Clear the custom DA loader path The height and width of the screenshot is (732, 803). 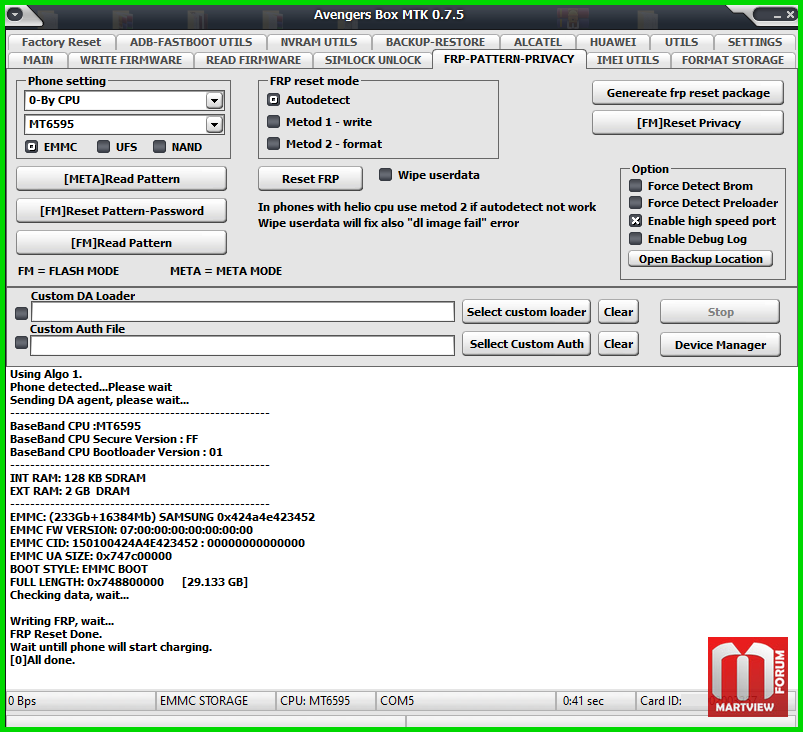point(618,312)
